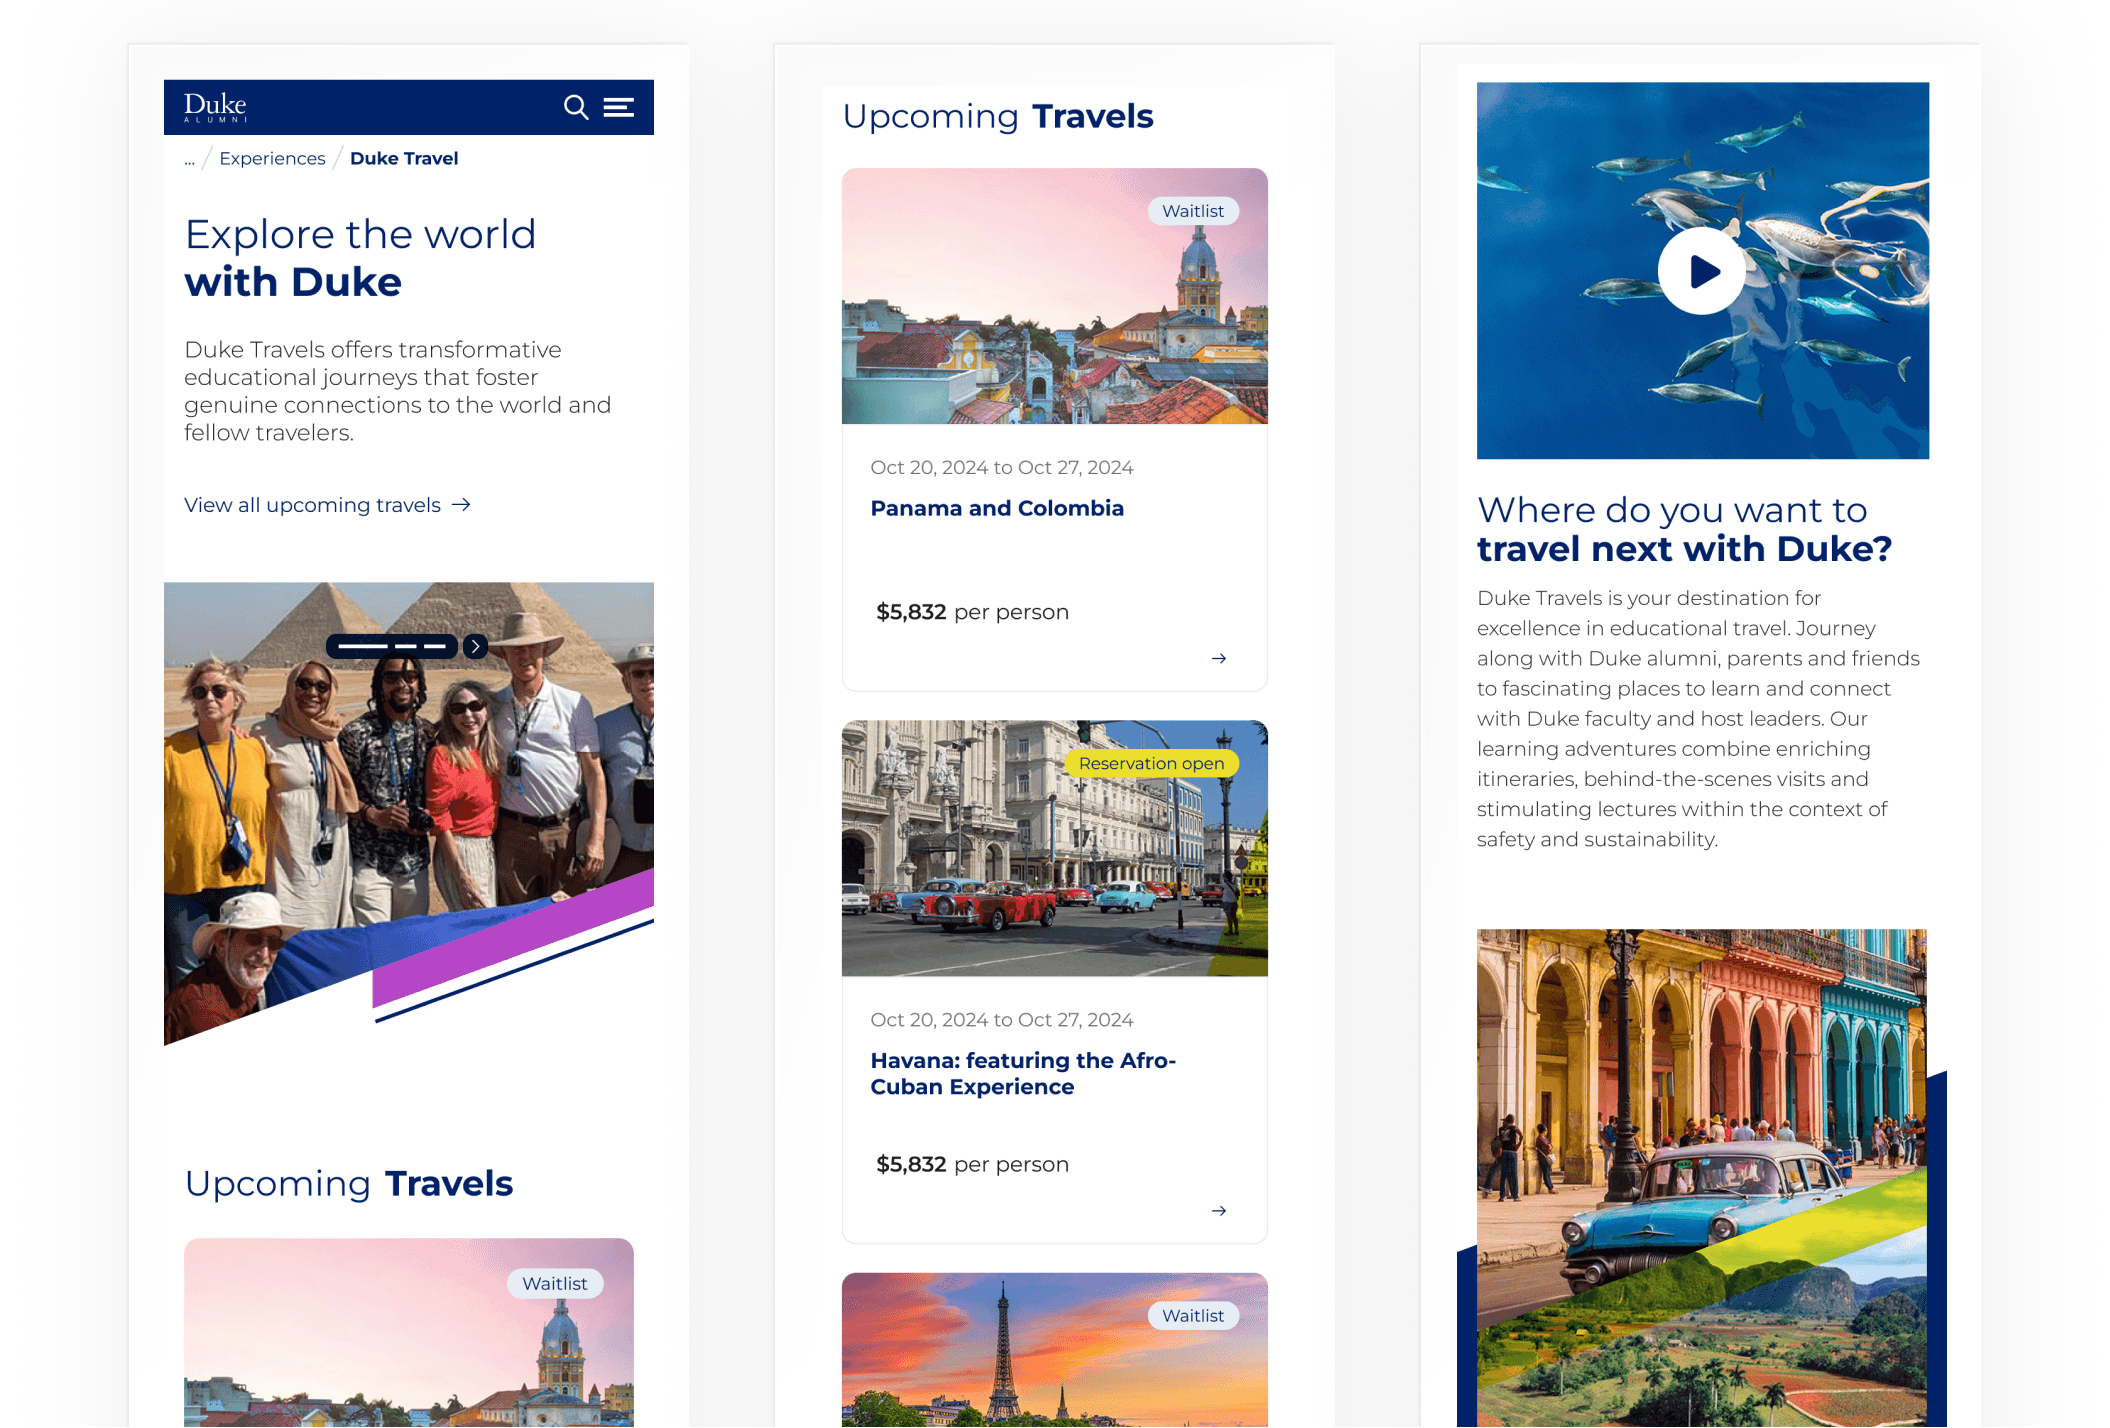Click the arrow next to View all upcoming travels
This screenshot has height=1428, width=2110.
(463, 505)
